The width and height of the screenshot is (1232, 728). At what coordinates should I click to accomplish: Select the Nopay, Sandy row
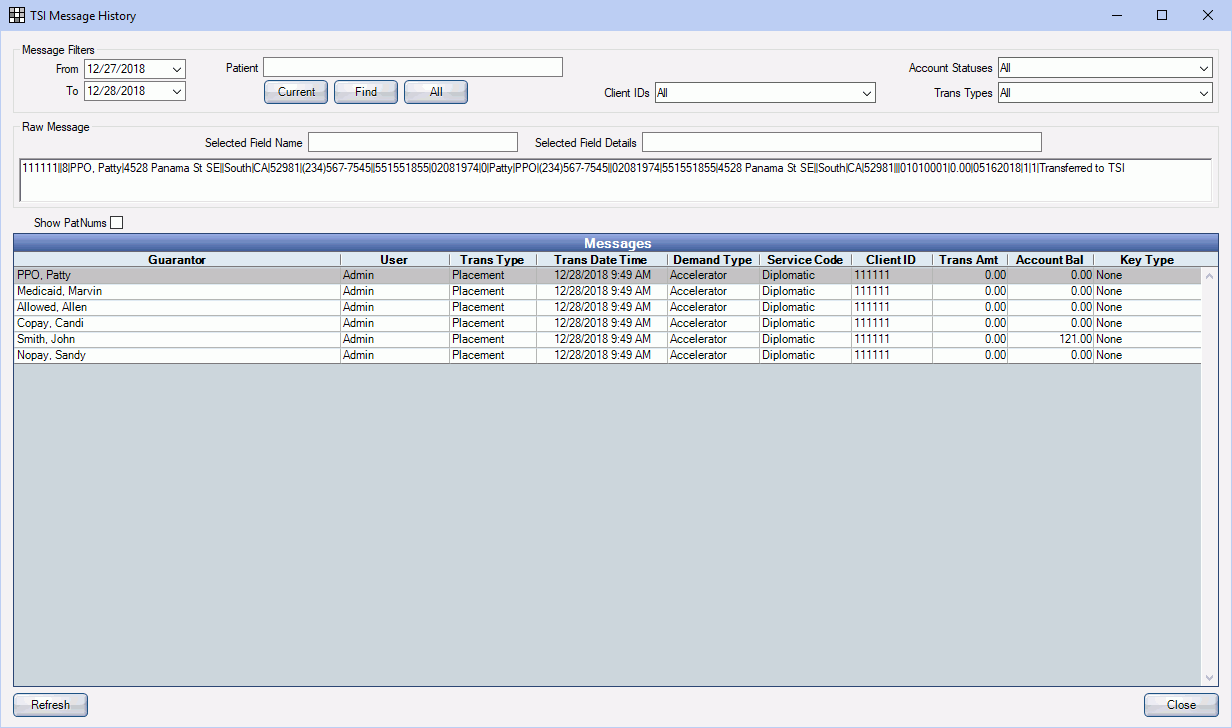pyautogui.click(x=608, y=355)
